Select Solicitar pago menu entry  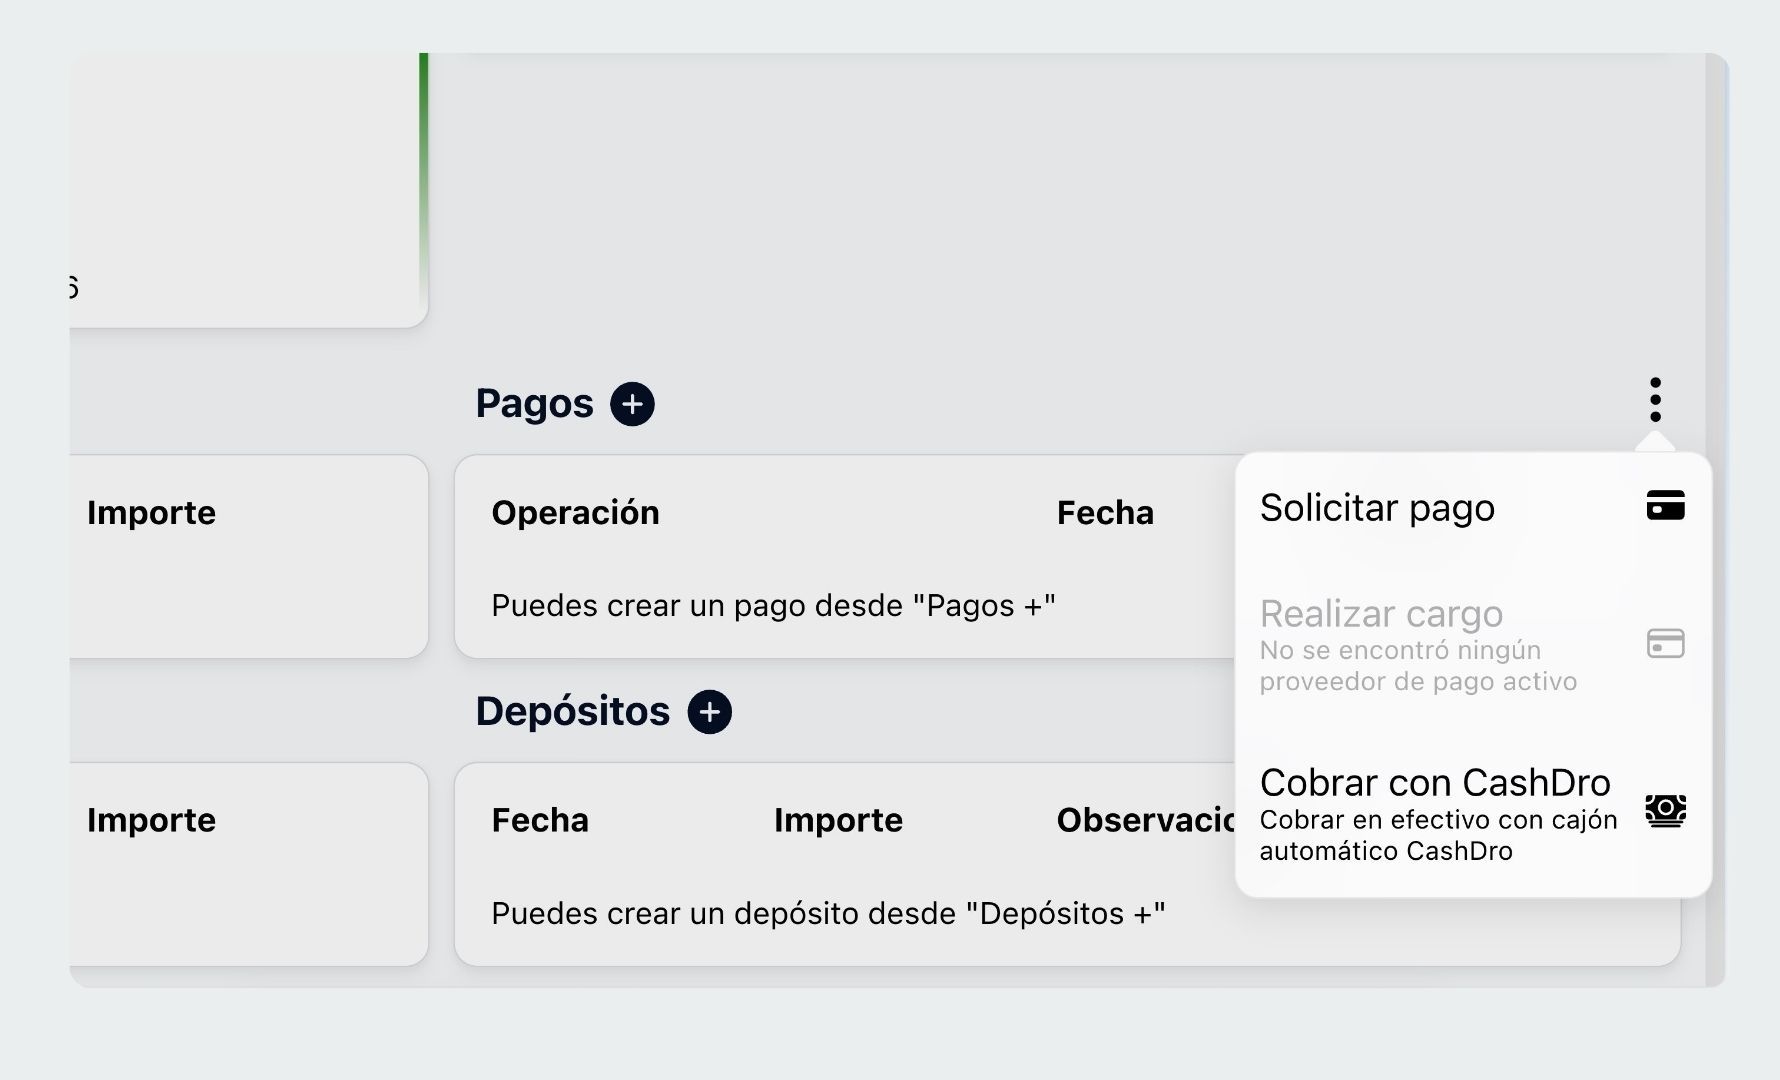1473,508
